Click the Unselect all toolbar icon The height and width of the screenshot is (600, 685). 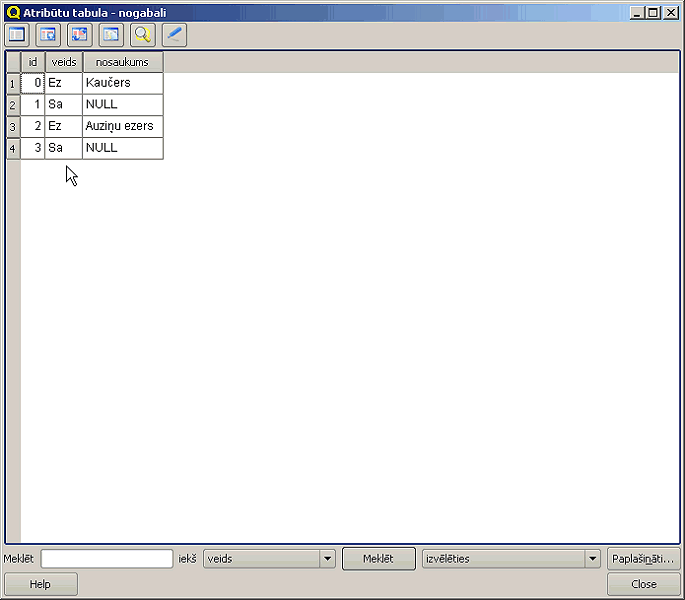click(x=17, y=35)
